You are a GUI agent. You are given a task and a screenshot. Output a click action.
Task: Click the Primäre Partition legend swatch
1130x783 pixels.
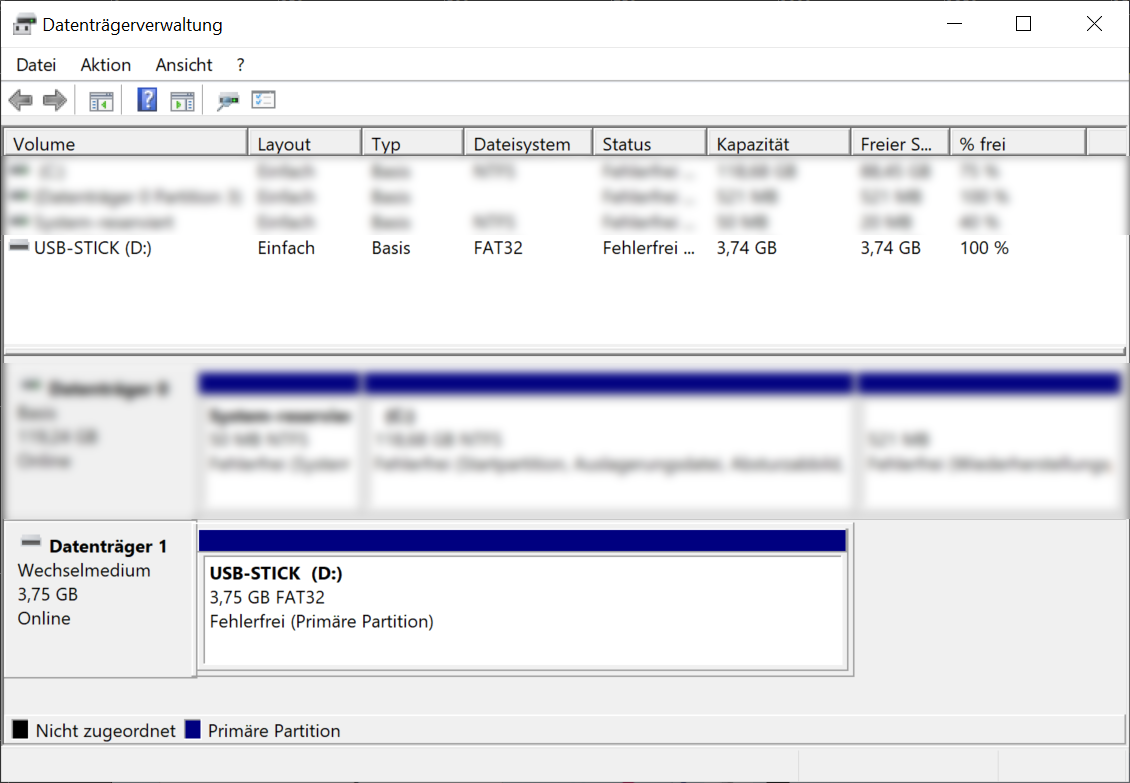point(192,730)
